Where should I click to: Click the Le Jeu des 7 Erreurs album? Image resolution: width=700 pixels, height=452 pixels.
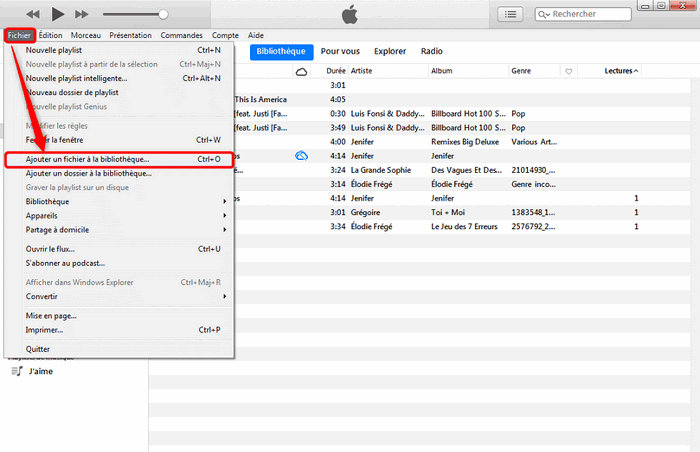pos(464,226)
